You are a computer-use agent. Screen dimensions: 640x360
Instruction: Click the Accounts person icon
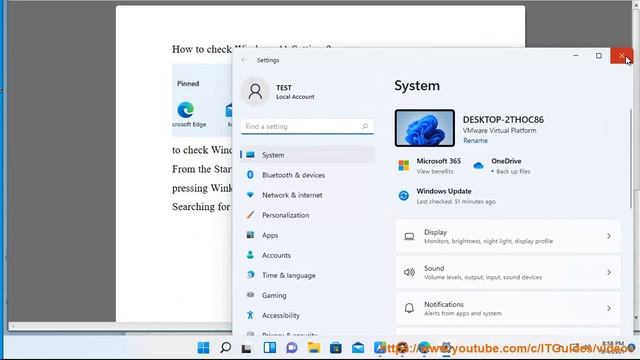250,255
